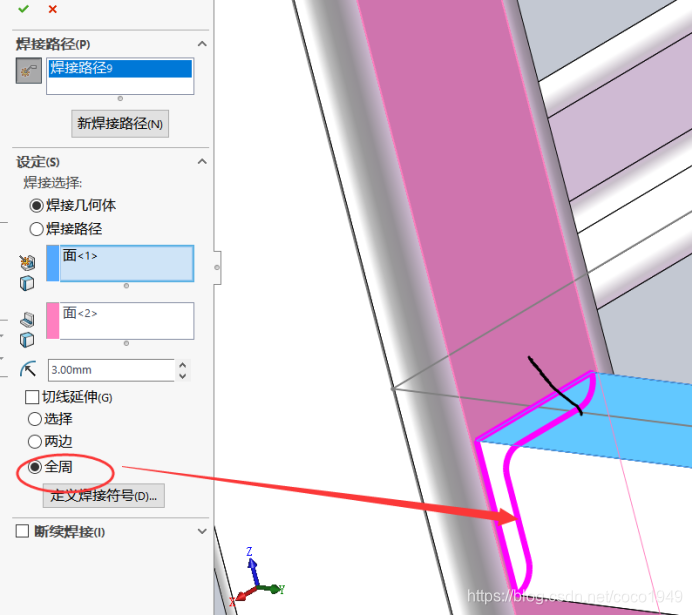The width and height of the screenshot is (692, 615).
Task: Collapse the 焊接路径(P) section
Action: (202, 44)
